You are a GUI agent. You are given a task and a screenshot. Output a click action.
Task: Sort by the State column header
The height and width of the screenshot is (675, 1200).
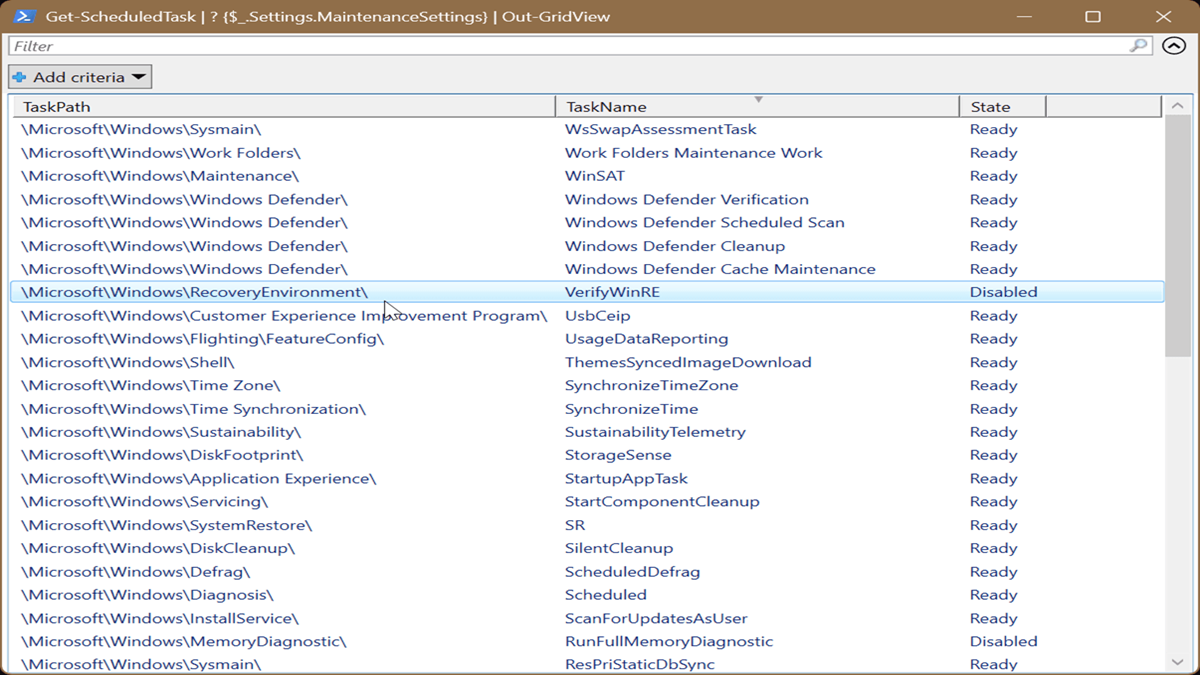tap(1002, 106)
